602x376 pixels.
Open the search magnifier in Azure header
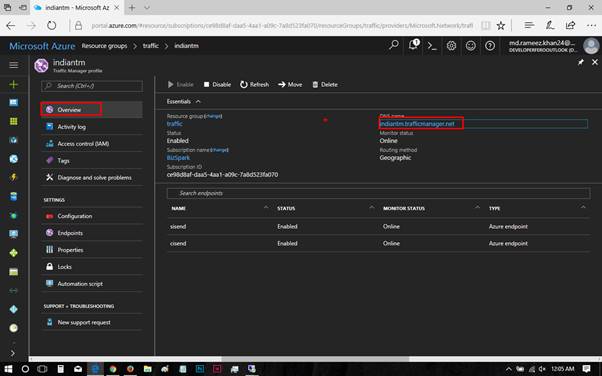[394, 46]
